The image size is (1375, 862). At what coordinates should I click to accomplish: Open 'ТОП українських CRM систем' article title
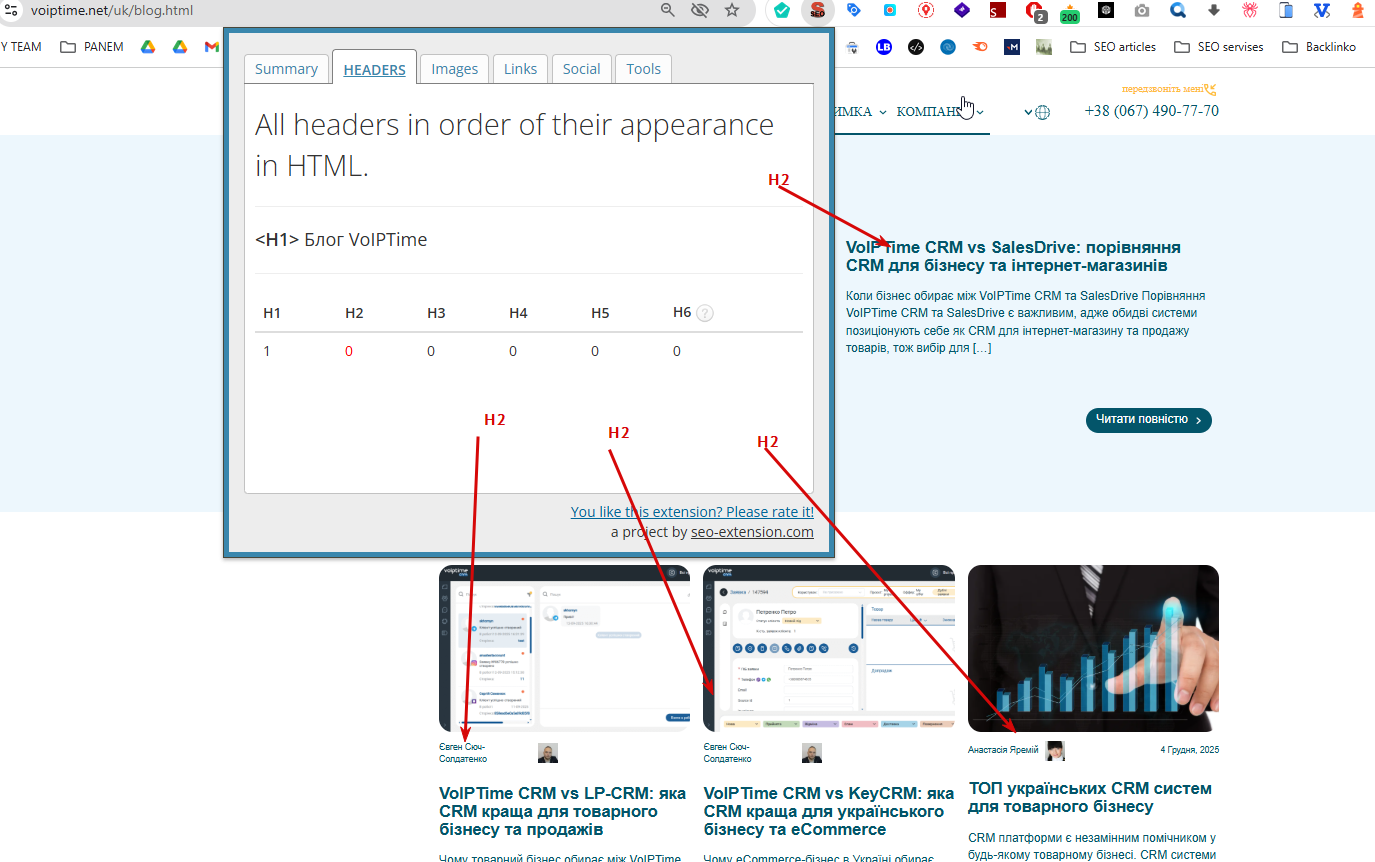point(1090,797)
